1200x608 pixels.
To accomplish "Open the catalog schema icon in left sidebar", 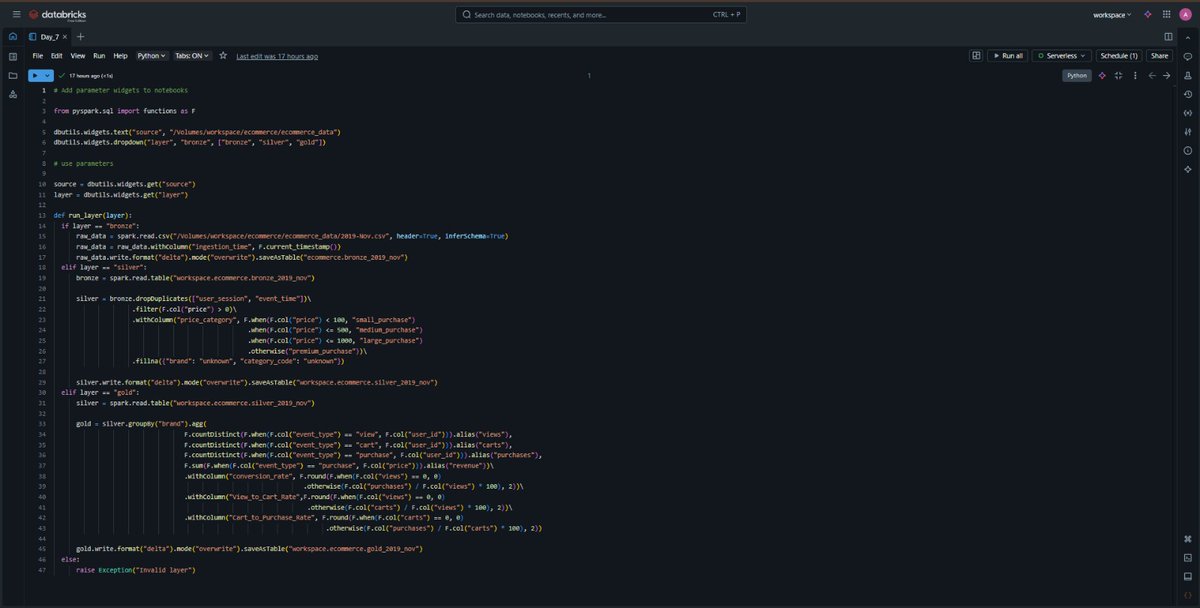I will click(x=13, y=94).
